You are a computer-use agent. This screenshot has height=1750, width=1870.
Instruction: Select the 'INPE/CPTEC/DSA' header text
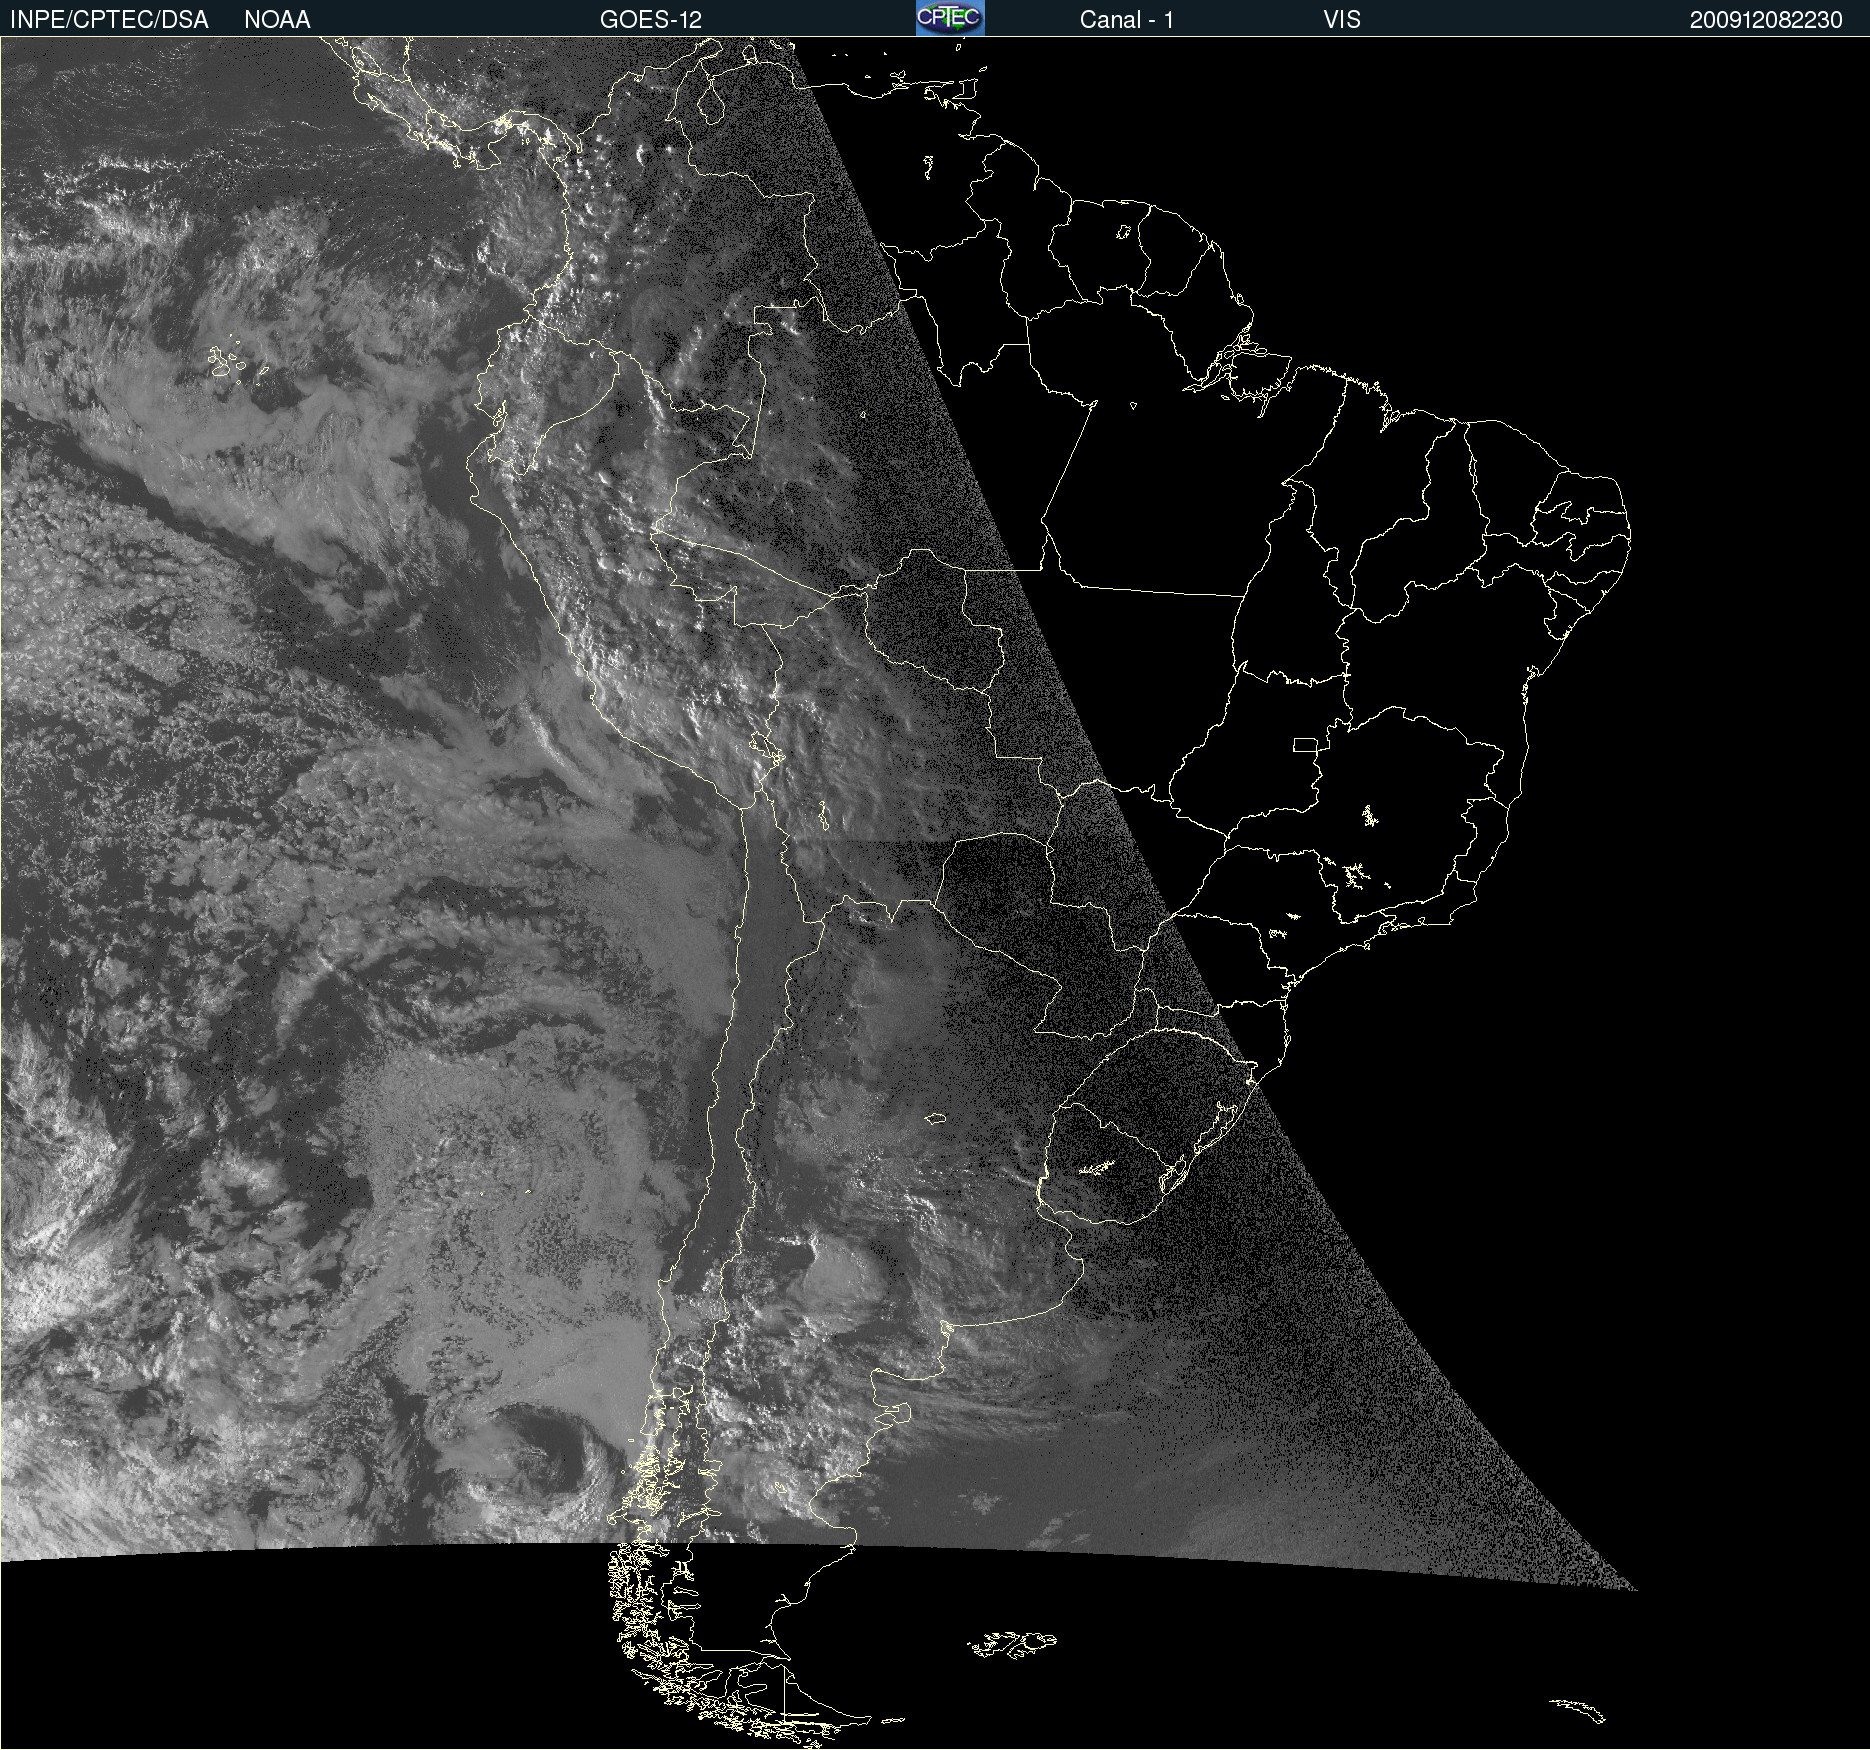109,20
